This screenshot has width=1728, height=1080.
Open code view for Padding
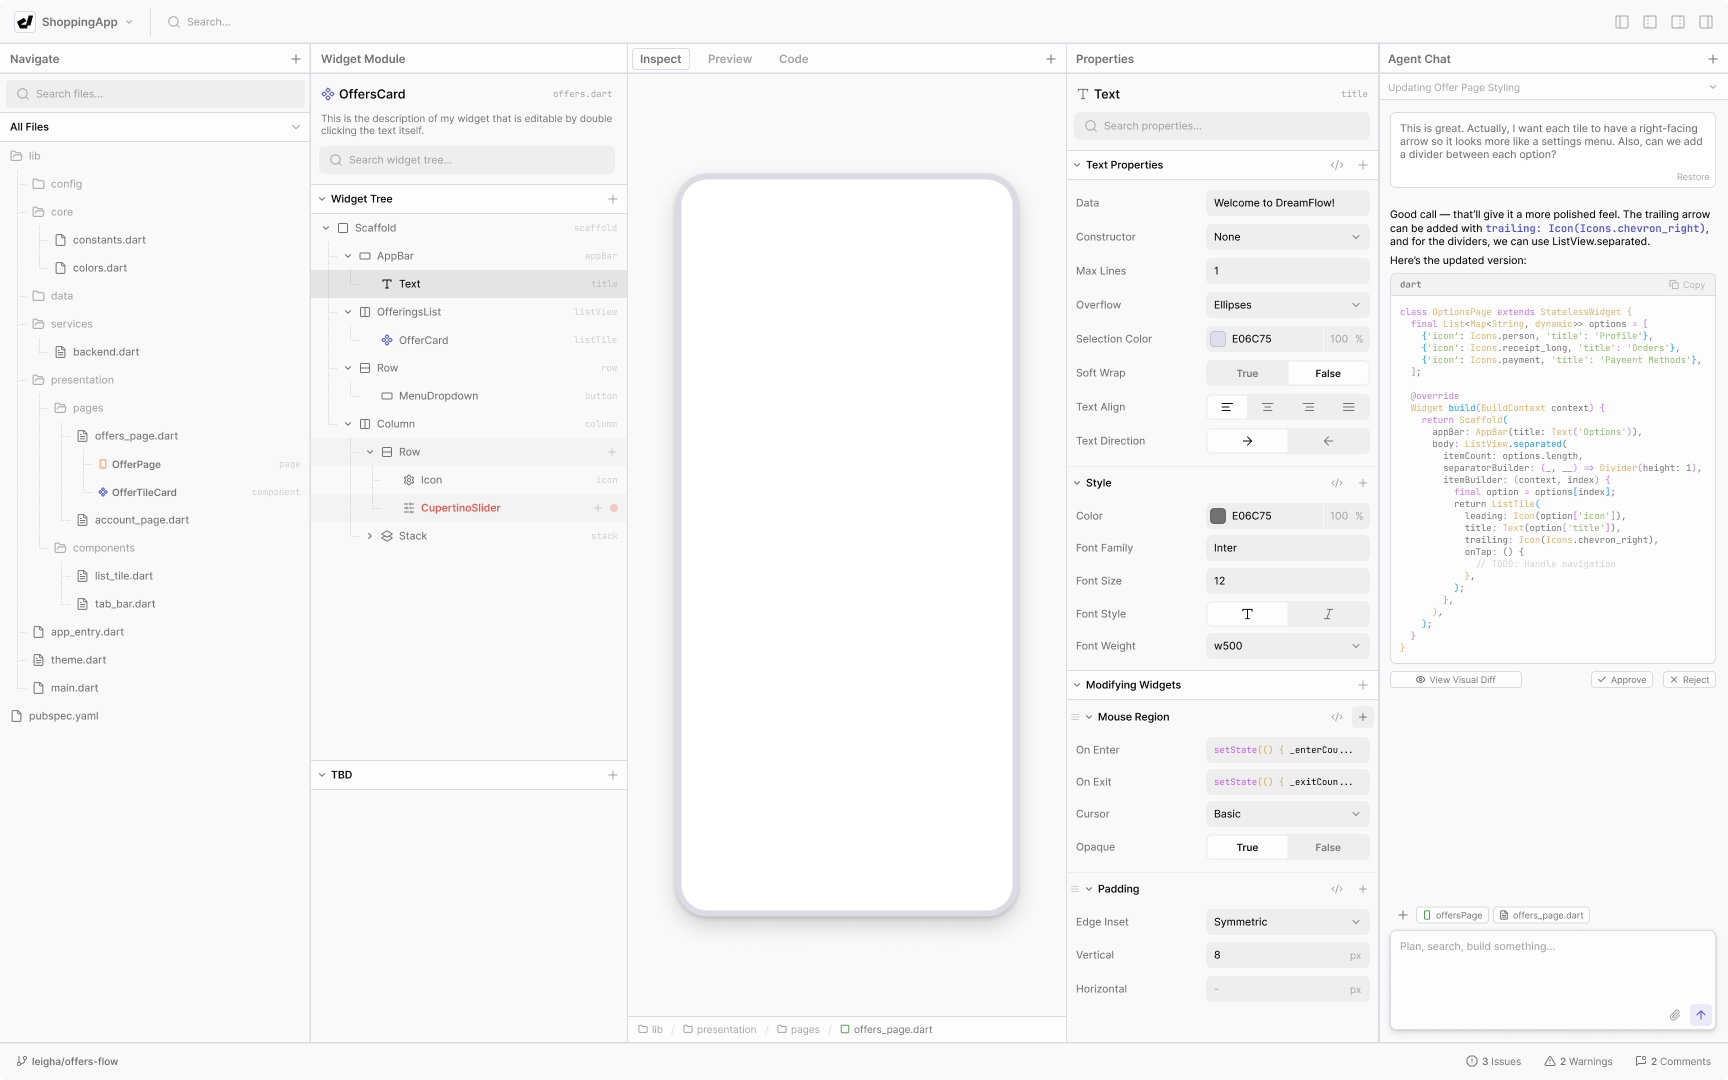point(1337,889)
